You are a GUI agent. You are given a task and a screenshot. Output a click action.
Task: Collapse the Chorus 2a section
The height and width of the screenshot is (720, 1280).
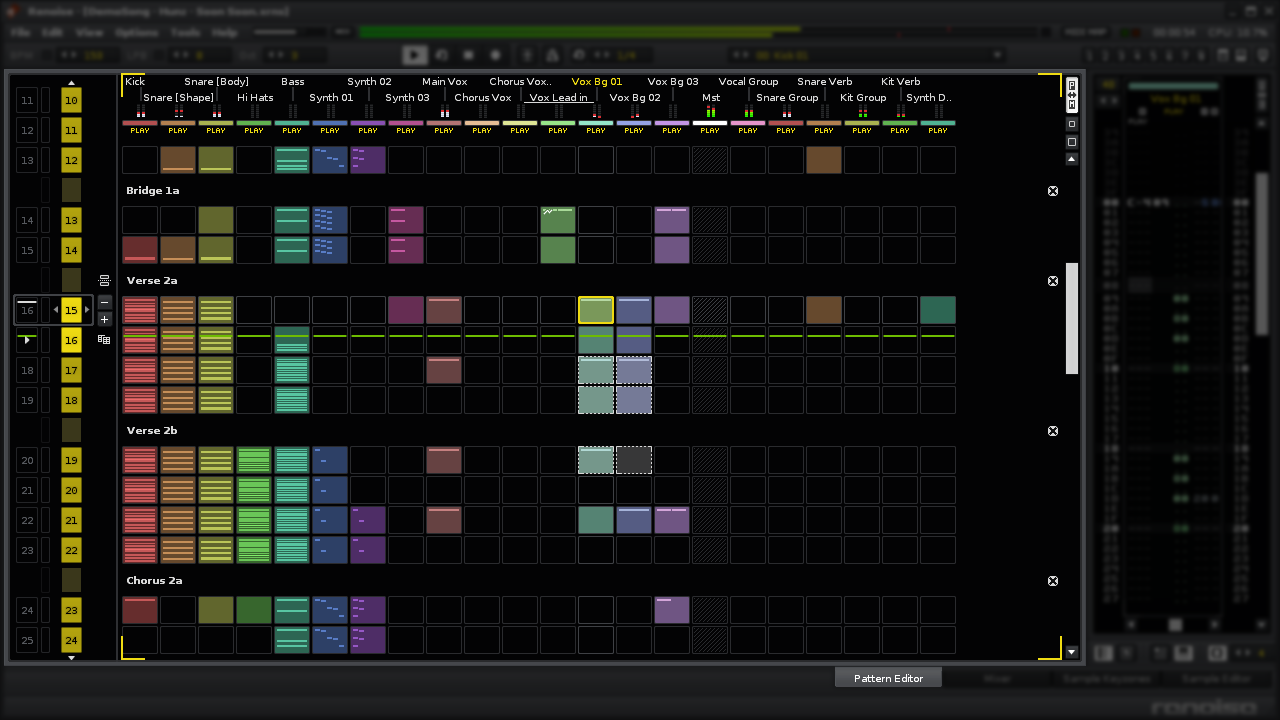pos(1053,581)
